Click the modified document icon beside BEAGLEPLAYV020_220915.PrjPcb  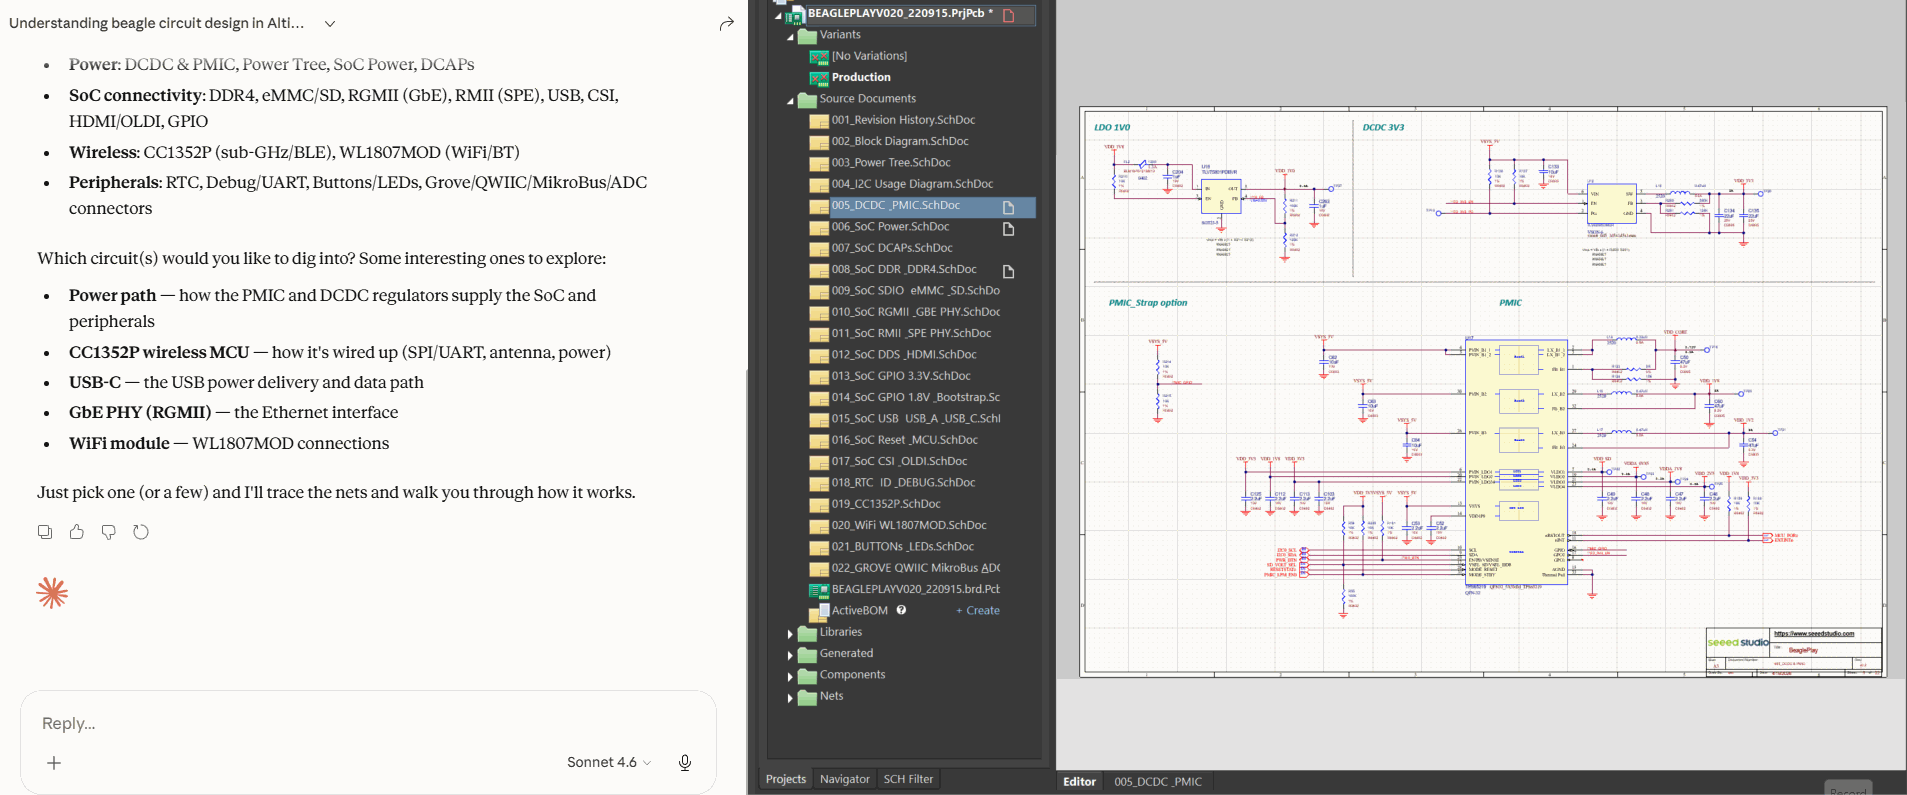[x=1009, y=14]
